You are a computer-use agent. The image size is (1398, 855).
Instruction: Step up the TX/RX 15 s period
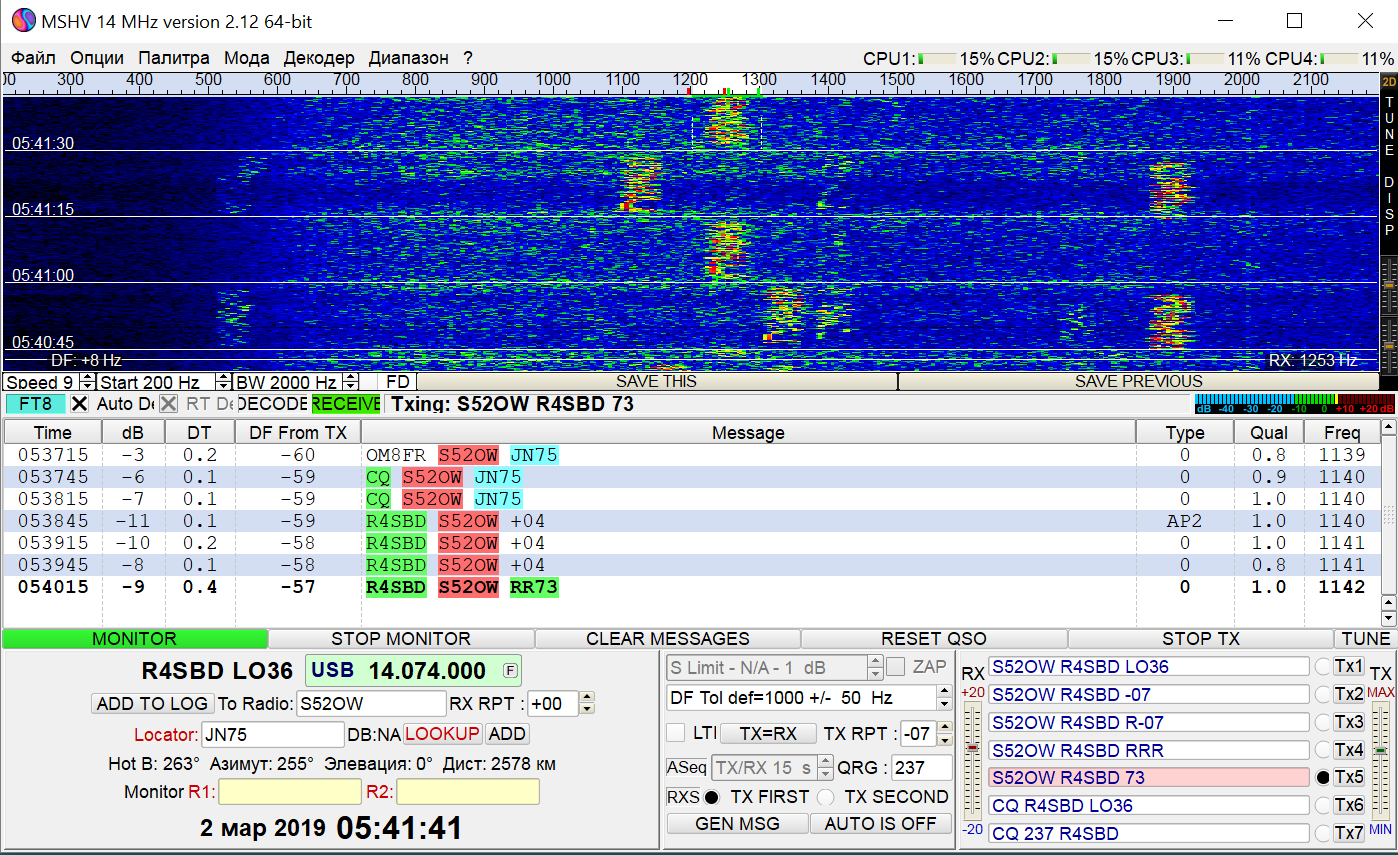[825, 763]
